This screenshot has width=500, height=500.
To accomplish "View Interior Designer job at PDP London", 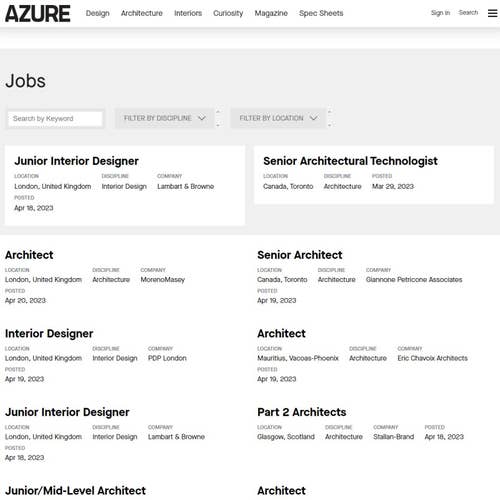I will point(49,334).
